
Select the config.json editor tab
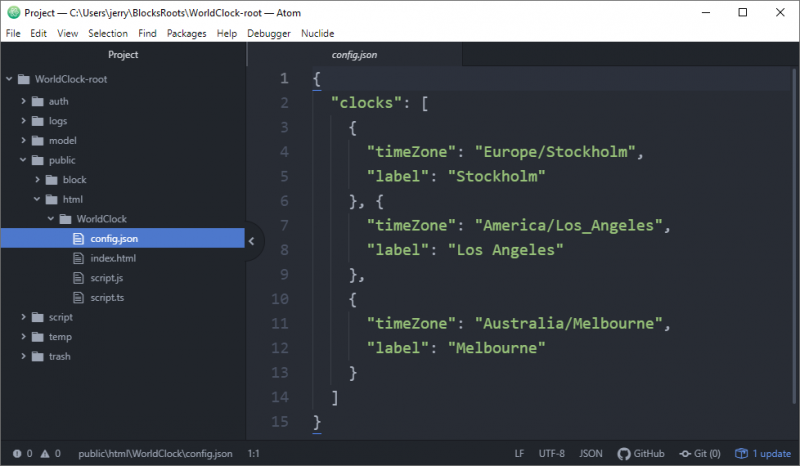355,55
